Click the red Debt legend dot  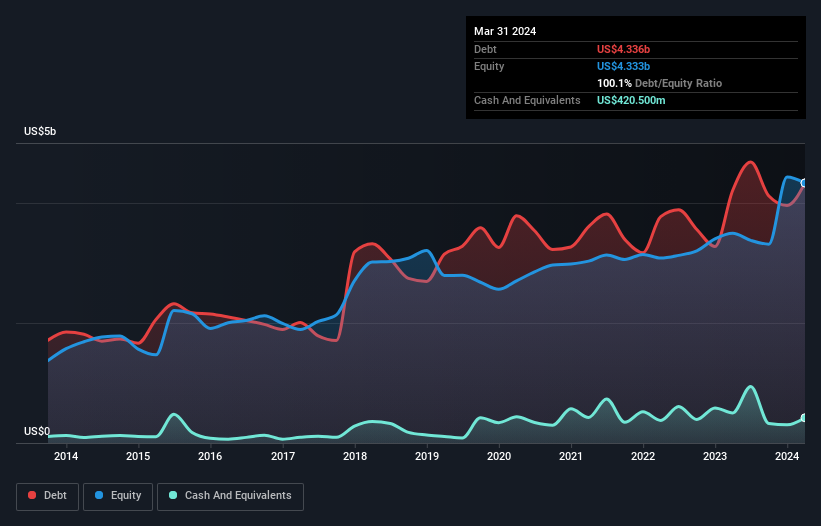pos(32,495)
